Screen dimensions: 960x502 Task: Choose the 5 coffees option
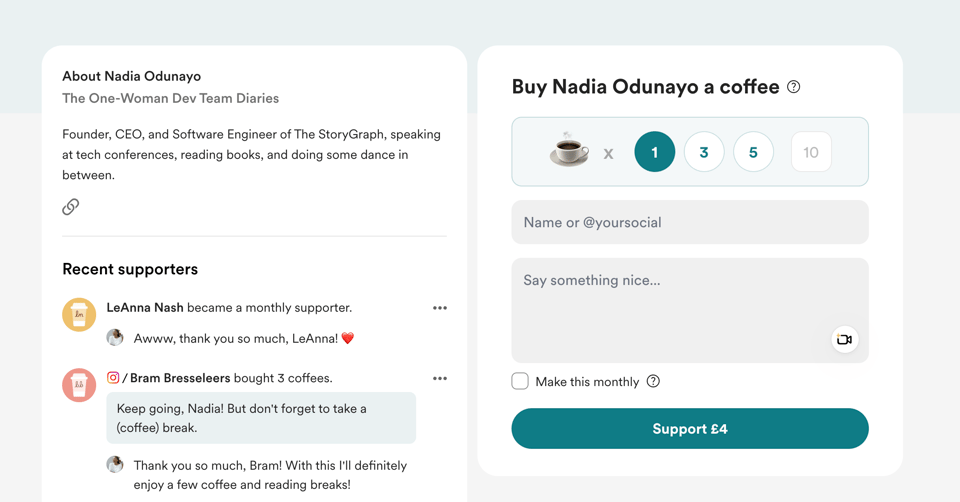pos(753,152)
